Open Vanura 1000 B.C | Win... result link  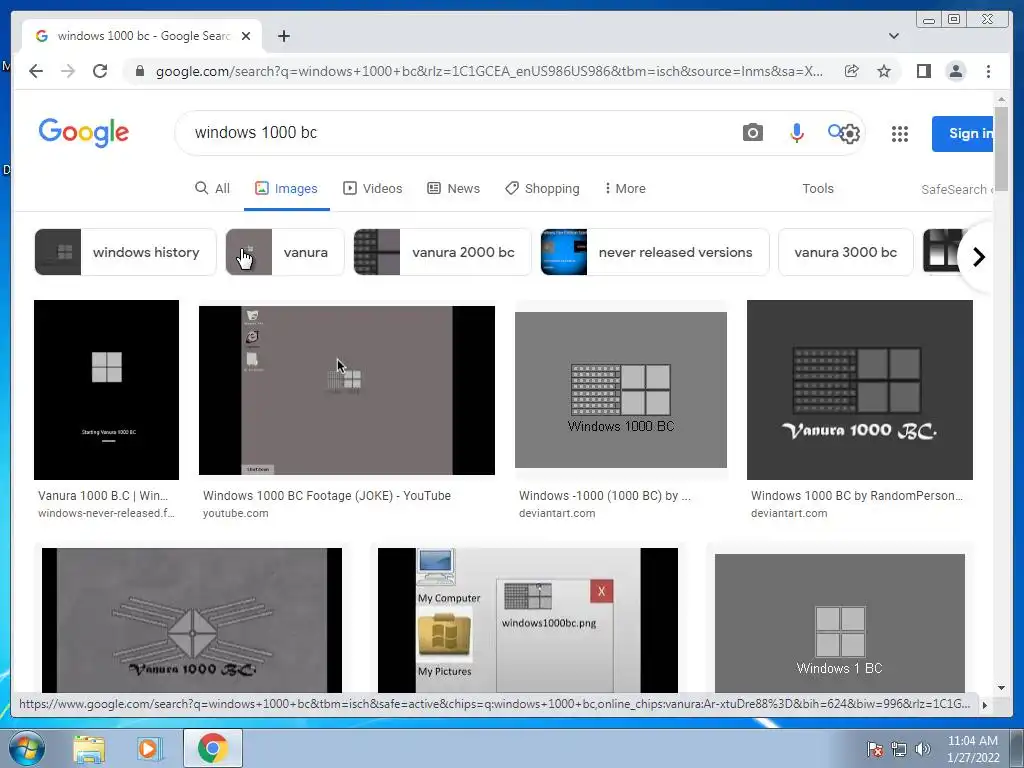103,496
